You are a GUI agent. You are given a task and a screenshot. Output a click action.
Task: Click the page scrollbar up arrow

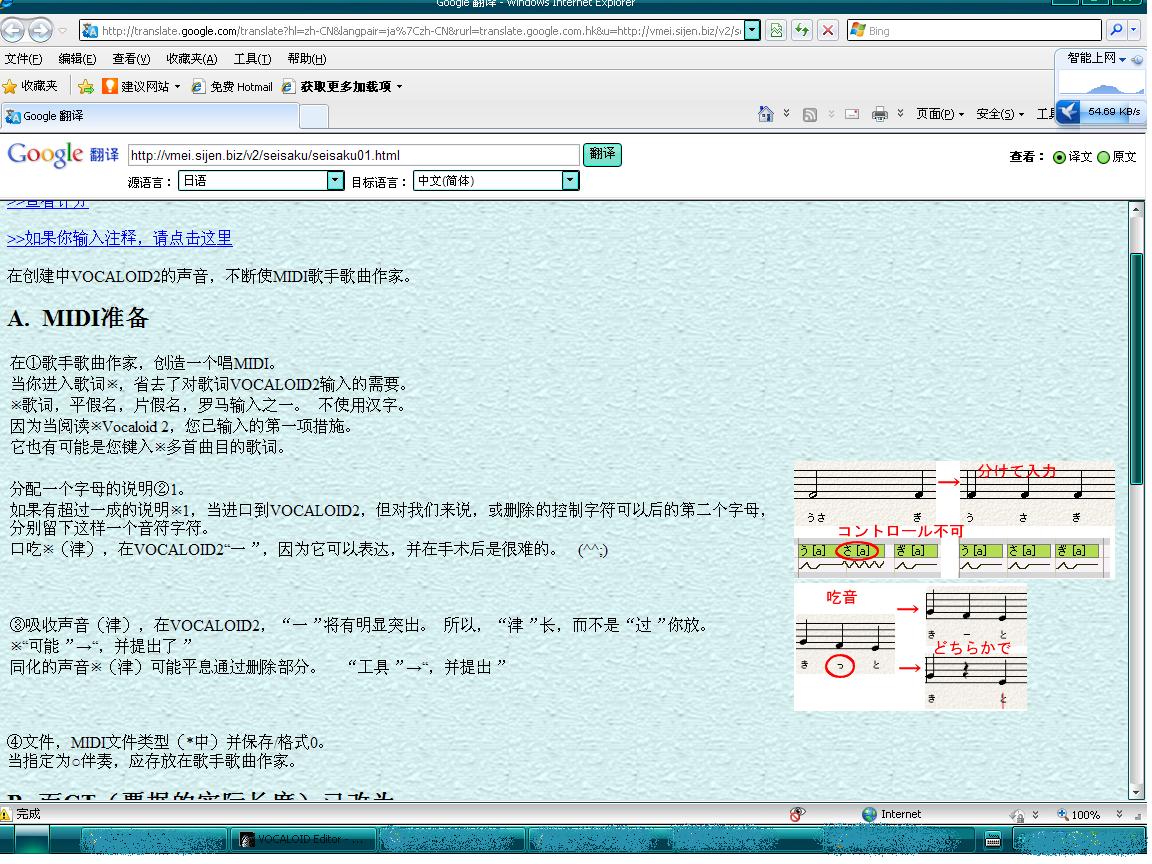pos(1137,209)
